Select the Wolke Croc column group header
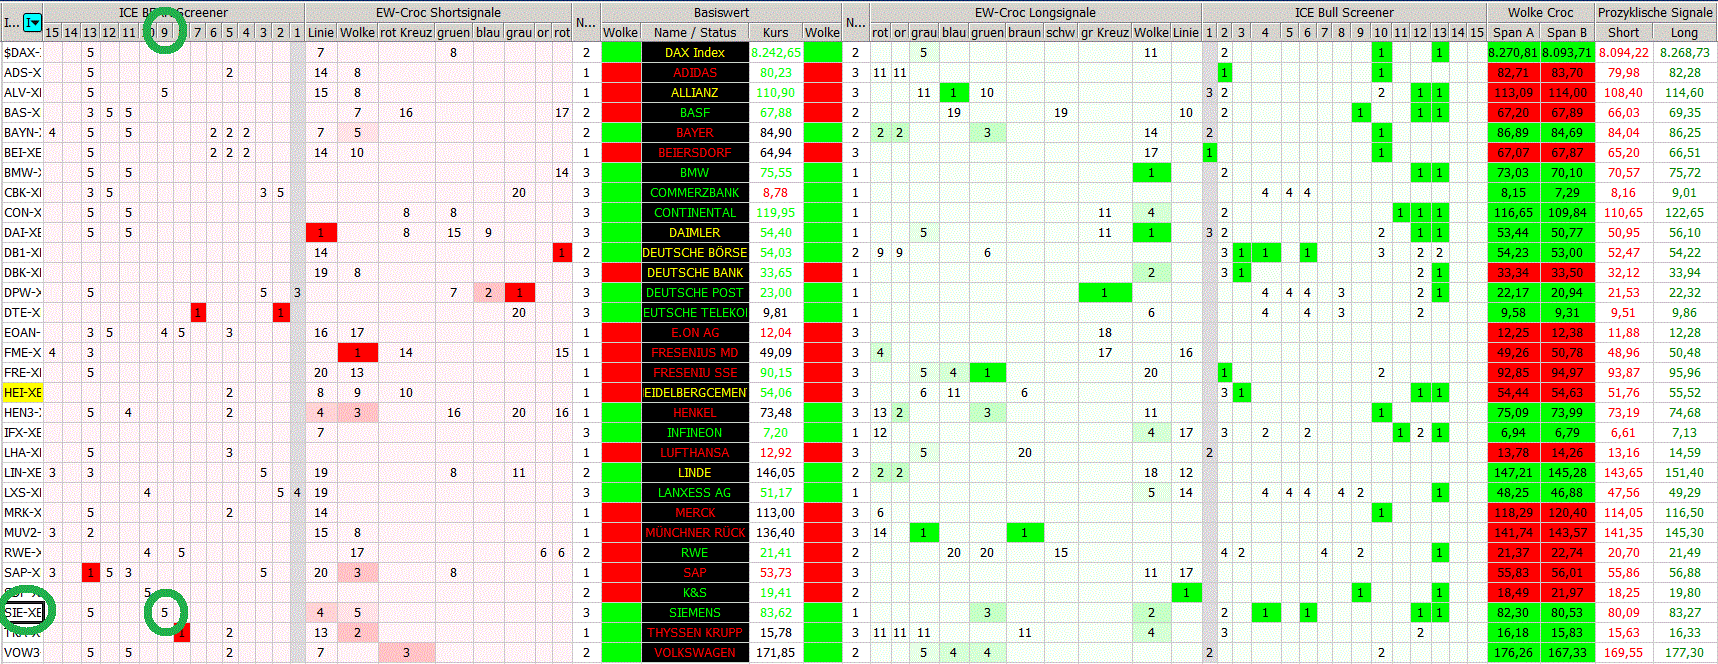The width and height of the screenshot is (1718, 664). click(x=1540, y=12)
